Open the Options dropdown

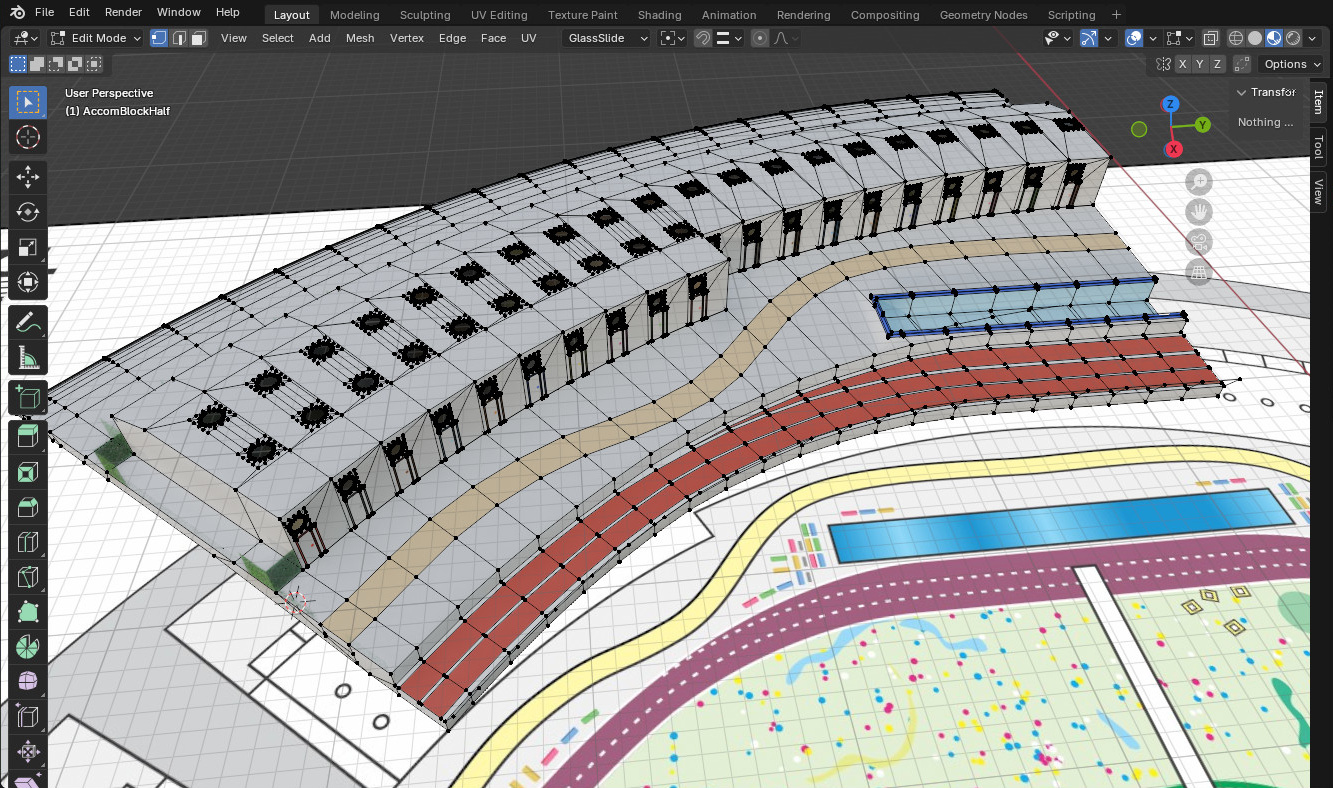[x=1288, y=63]
